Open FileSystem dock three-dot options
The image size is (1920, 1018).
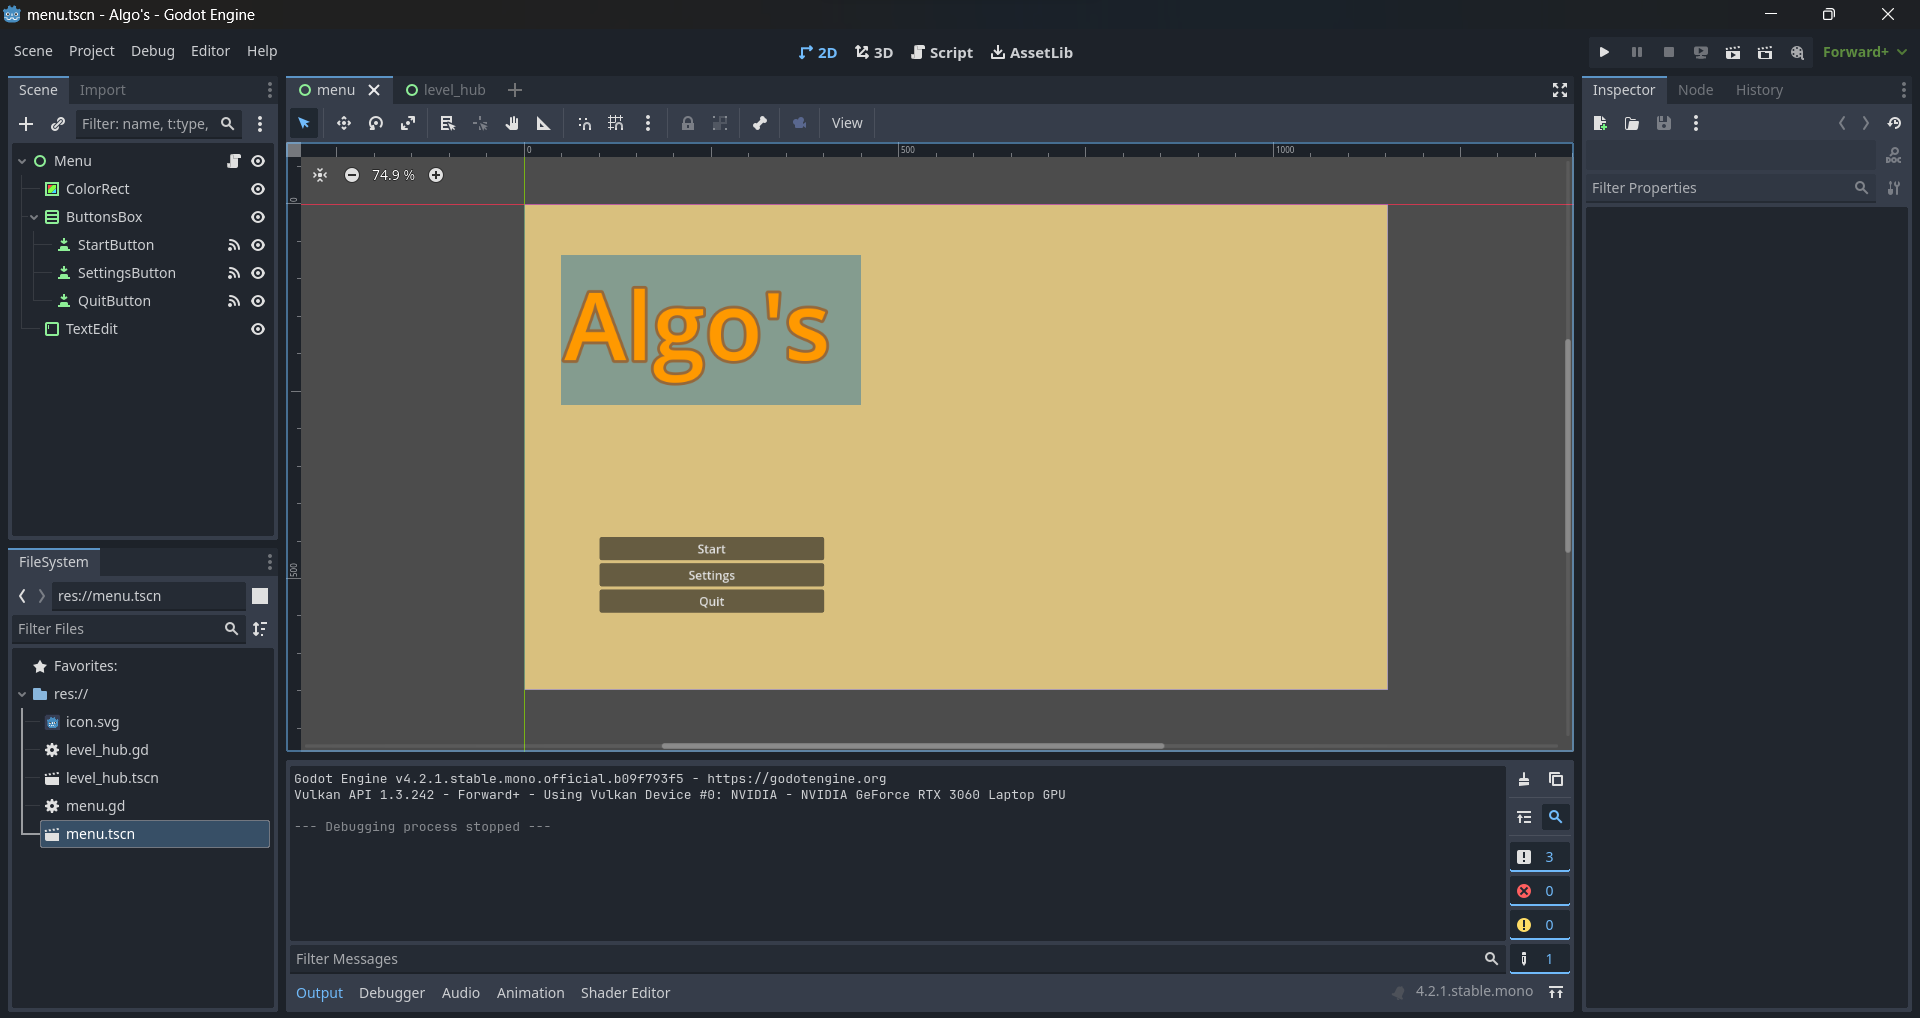tap(269, 562)
